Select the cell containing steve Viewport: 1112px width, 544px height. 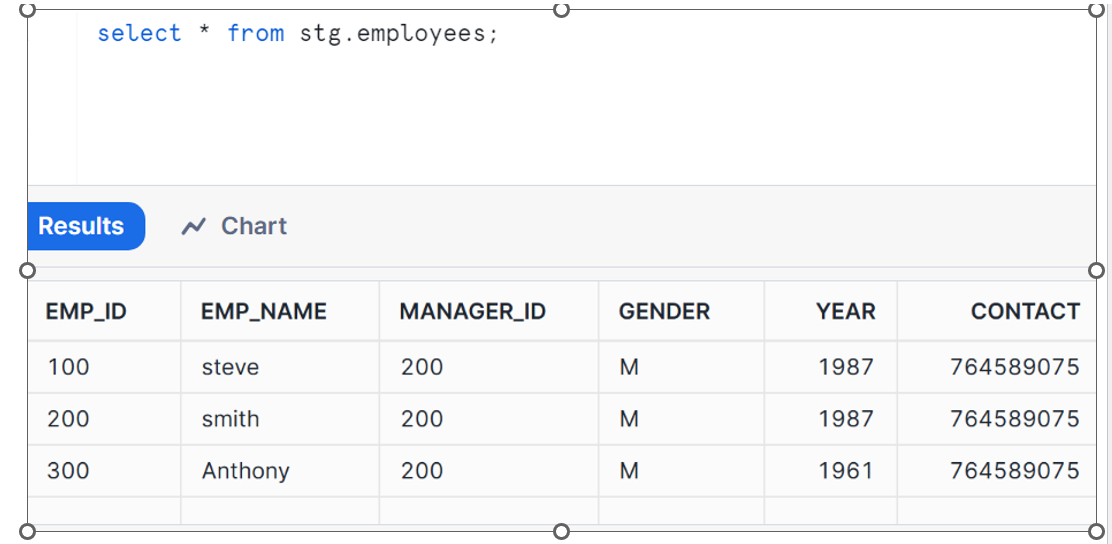click(230, 367)
